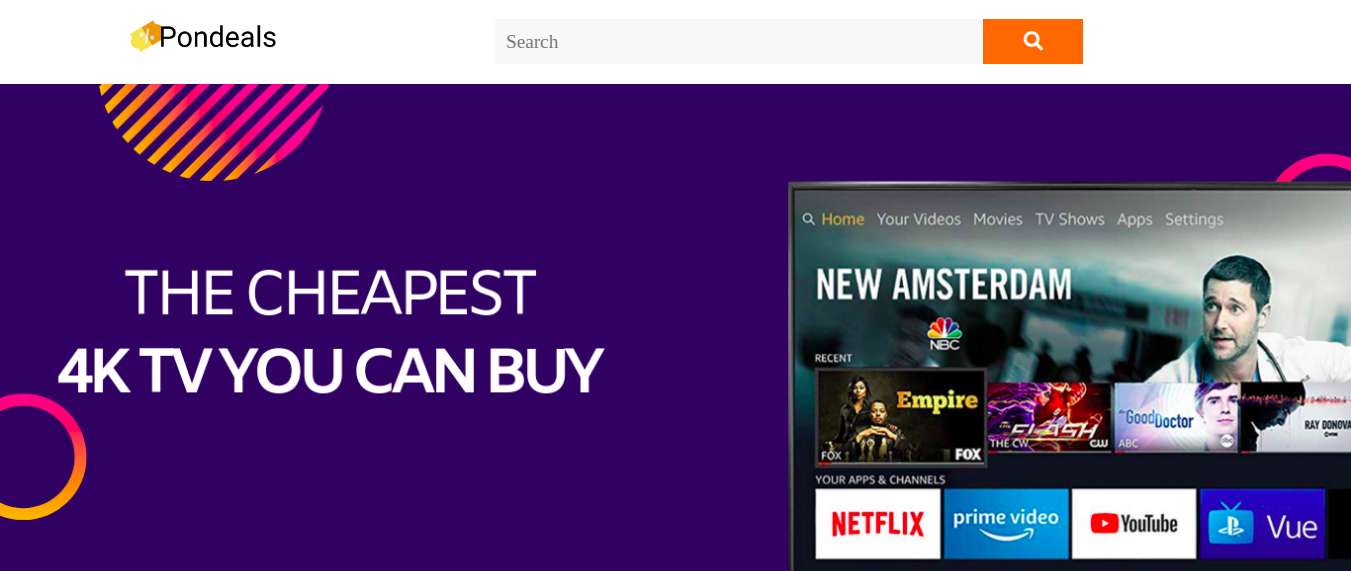This screenshot has height=571, width=1351.
Task: Click the search magnifier on the TV screen
Action: pyautogui.click(x=808, y=219)
